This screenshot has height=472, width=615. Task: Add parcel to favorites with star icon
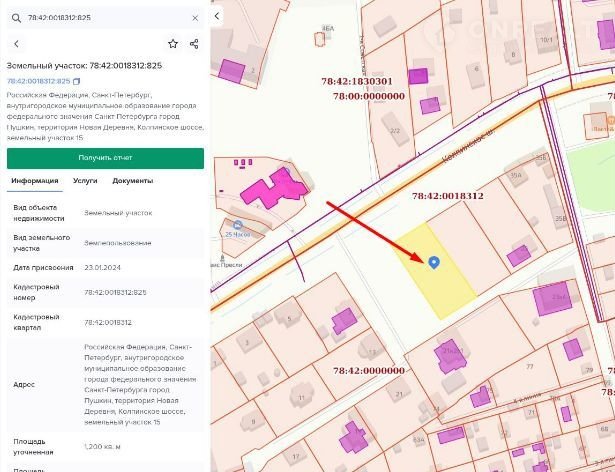173,44
